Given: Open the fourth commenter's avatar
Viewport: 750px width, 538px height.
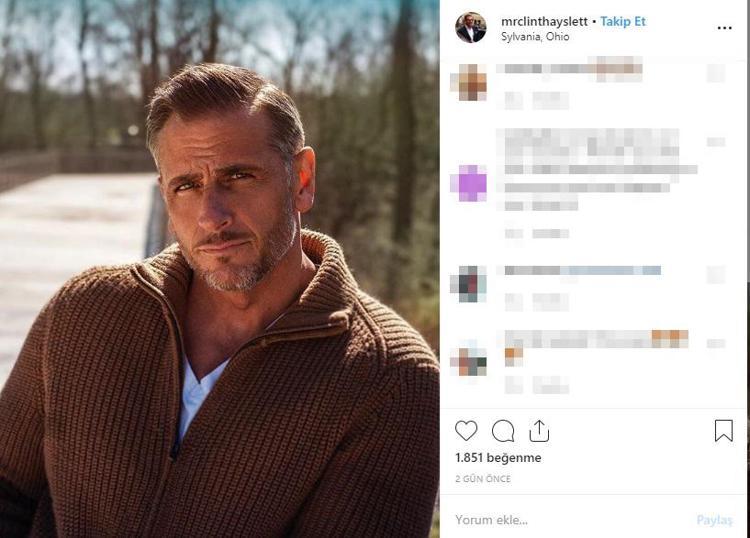Looking at the screenshot, I should tap(469, 358).
